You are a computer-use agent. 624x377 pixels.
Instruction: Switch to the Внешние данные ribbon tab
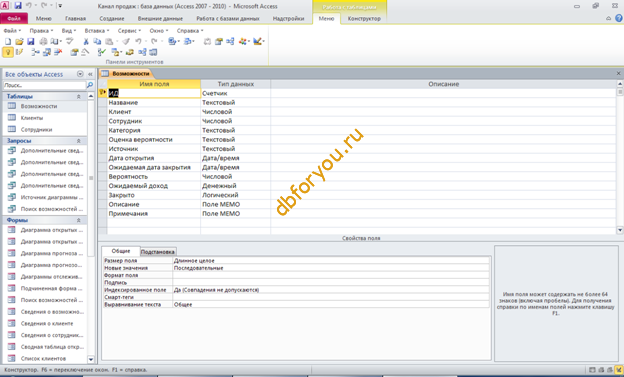160,18
